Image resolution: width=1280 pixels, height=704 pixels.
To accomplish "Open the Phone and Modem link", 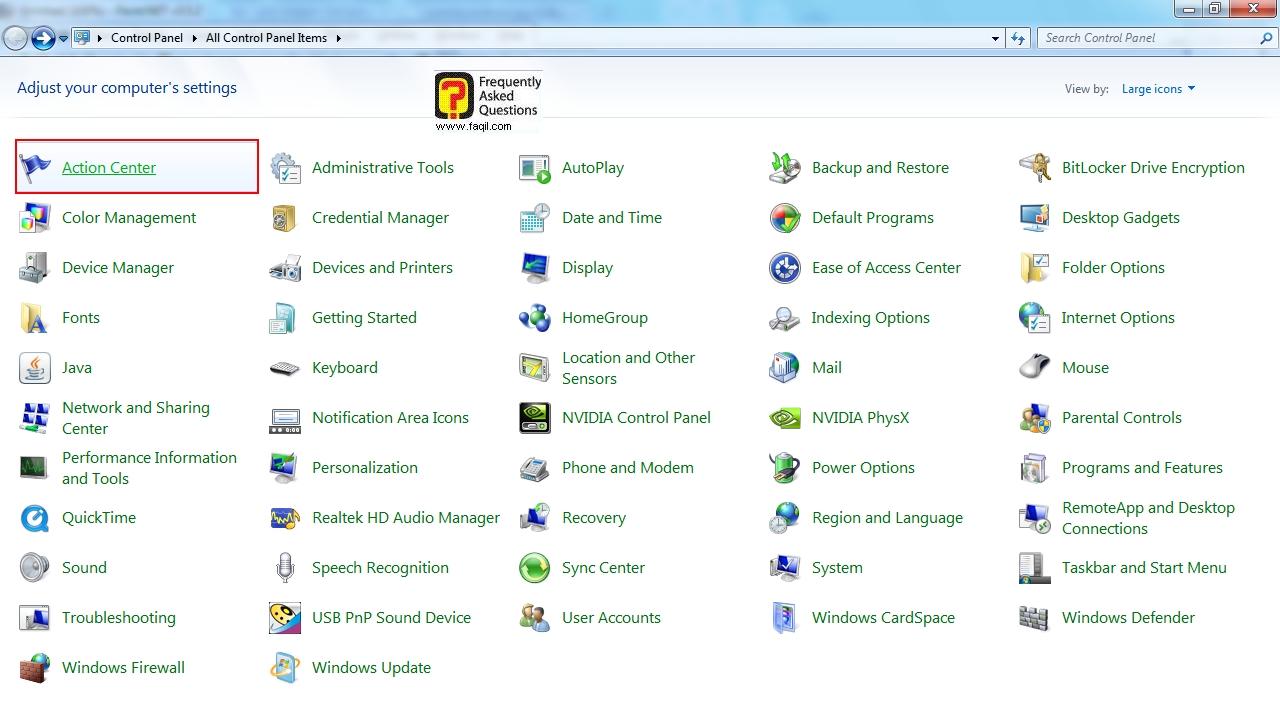I will tap(628, 468).
